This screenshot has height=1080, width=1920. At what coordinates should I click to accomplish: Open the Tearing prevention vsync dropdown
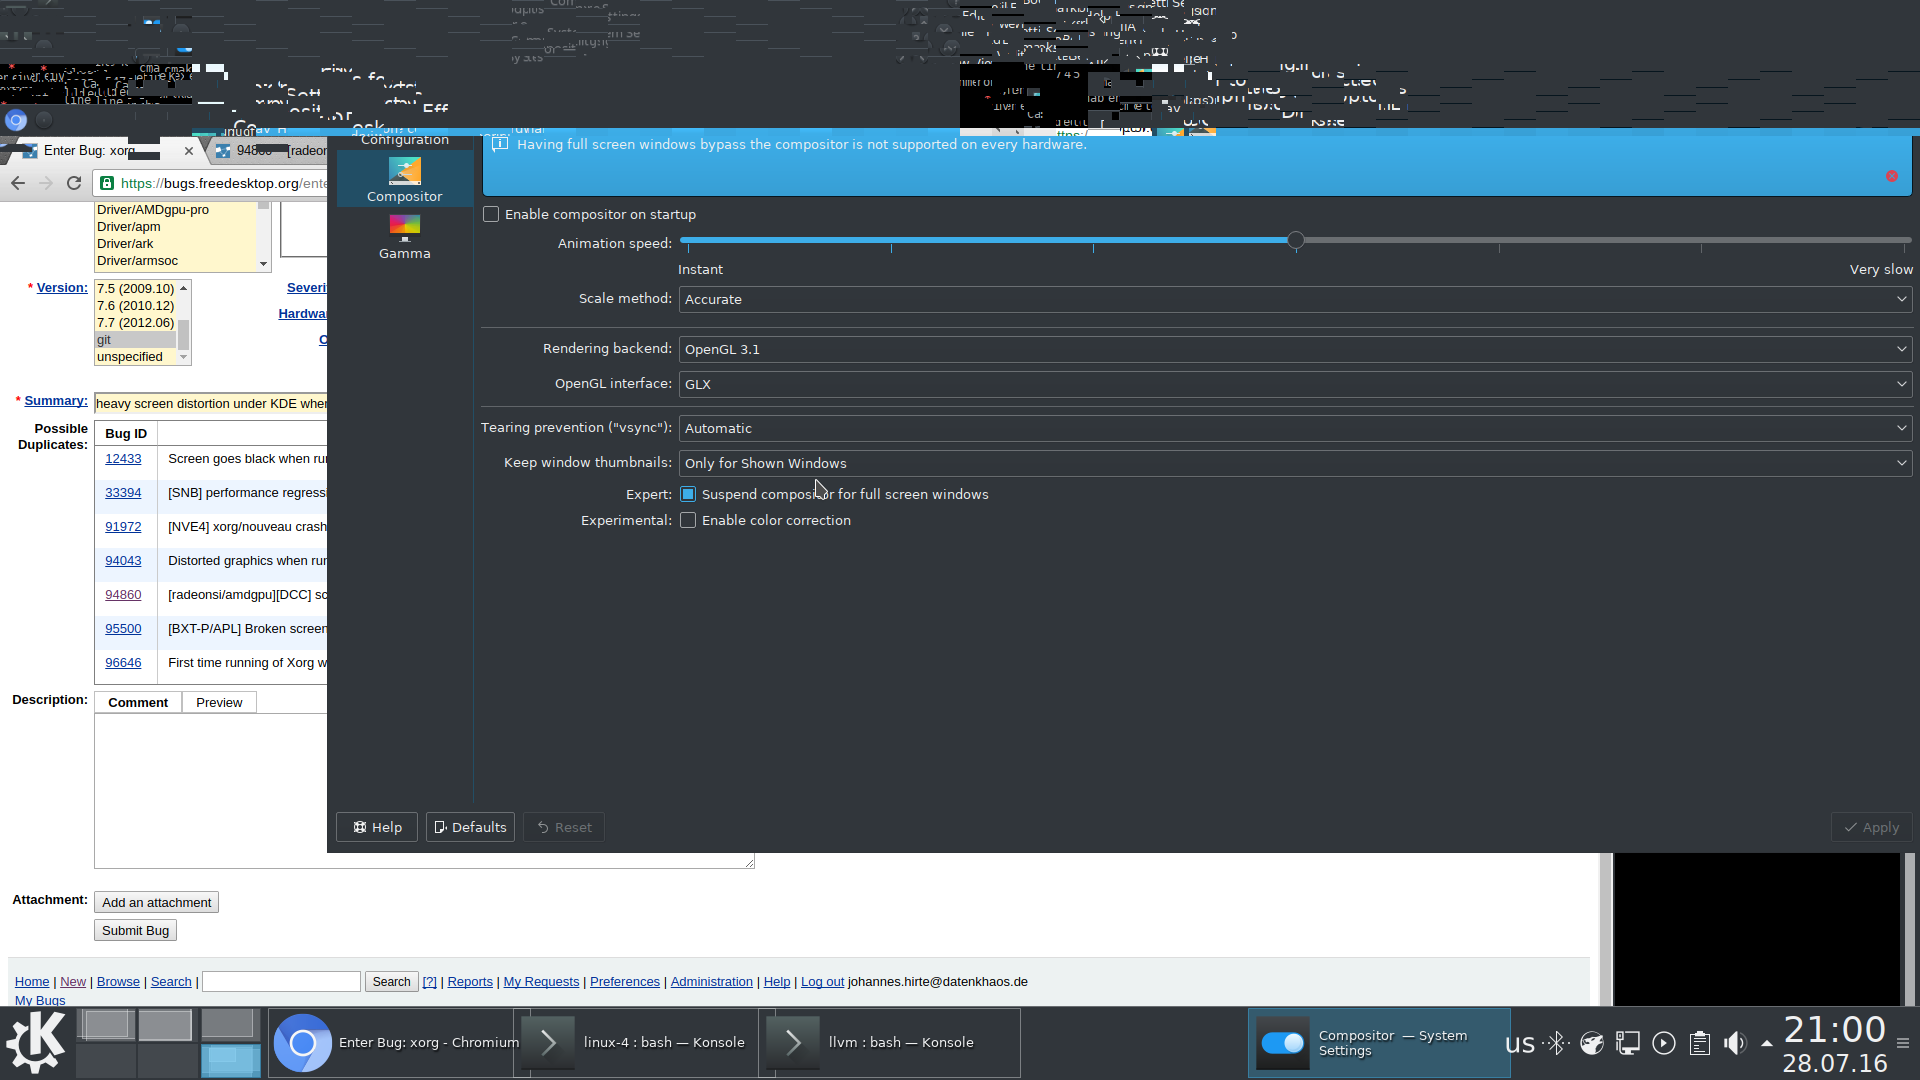click(1295, 428)
